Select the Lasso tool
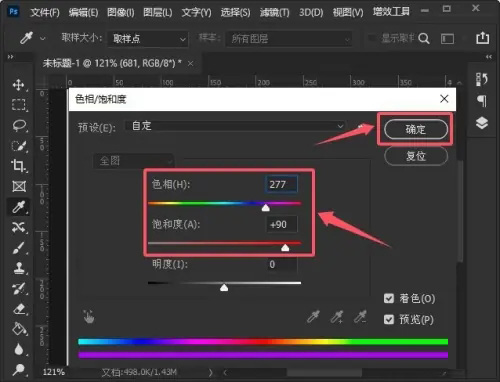Image resolution: width=500 pixels, height=382 pixels. 19,125
